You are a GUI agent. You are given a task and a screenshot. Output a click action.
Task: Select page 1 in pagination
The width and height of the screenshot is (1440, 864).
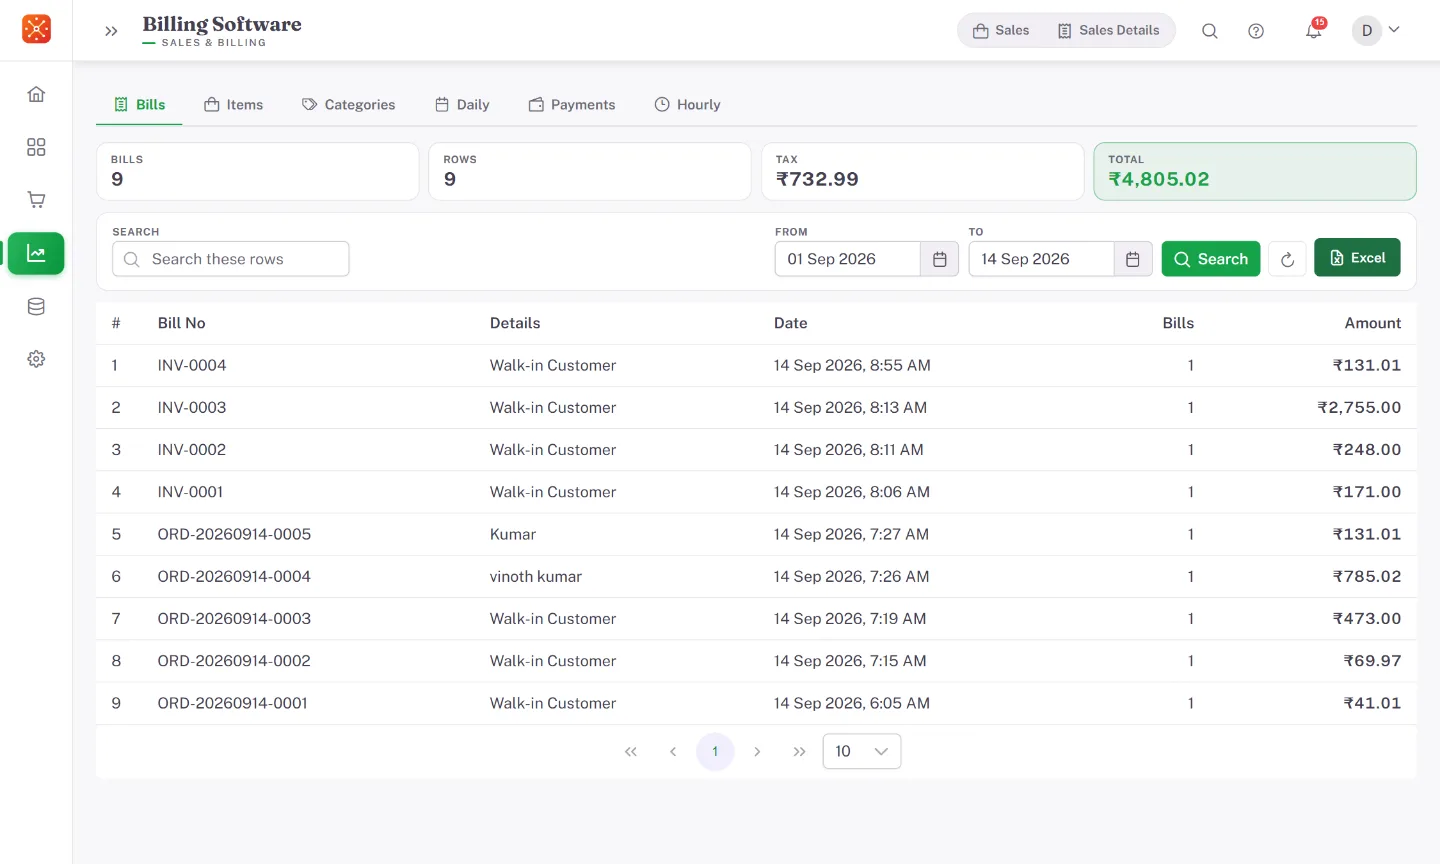click(x=715, y=752)
